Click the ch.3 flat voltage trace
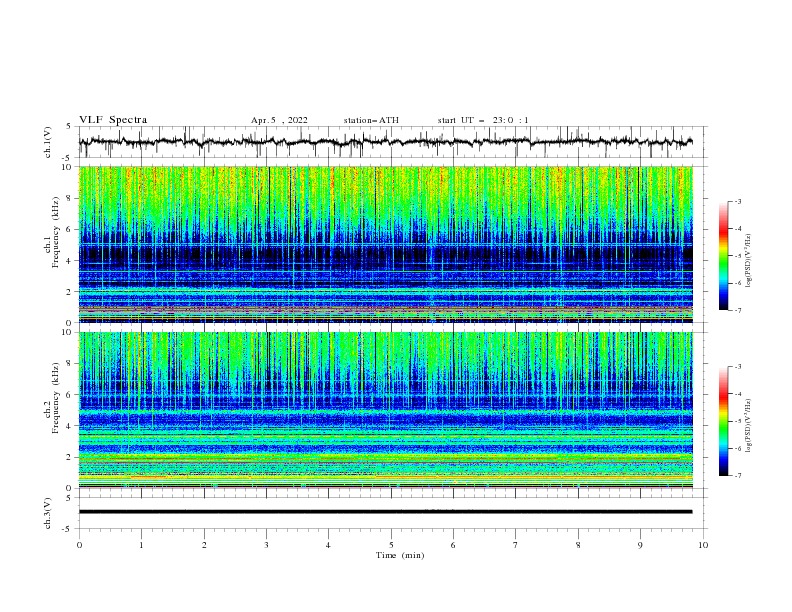 pos(386,512)
